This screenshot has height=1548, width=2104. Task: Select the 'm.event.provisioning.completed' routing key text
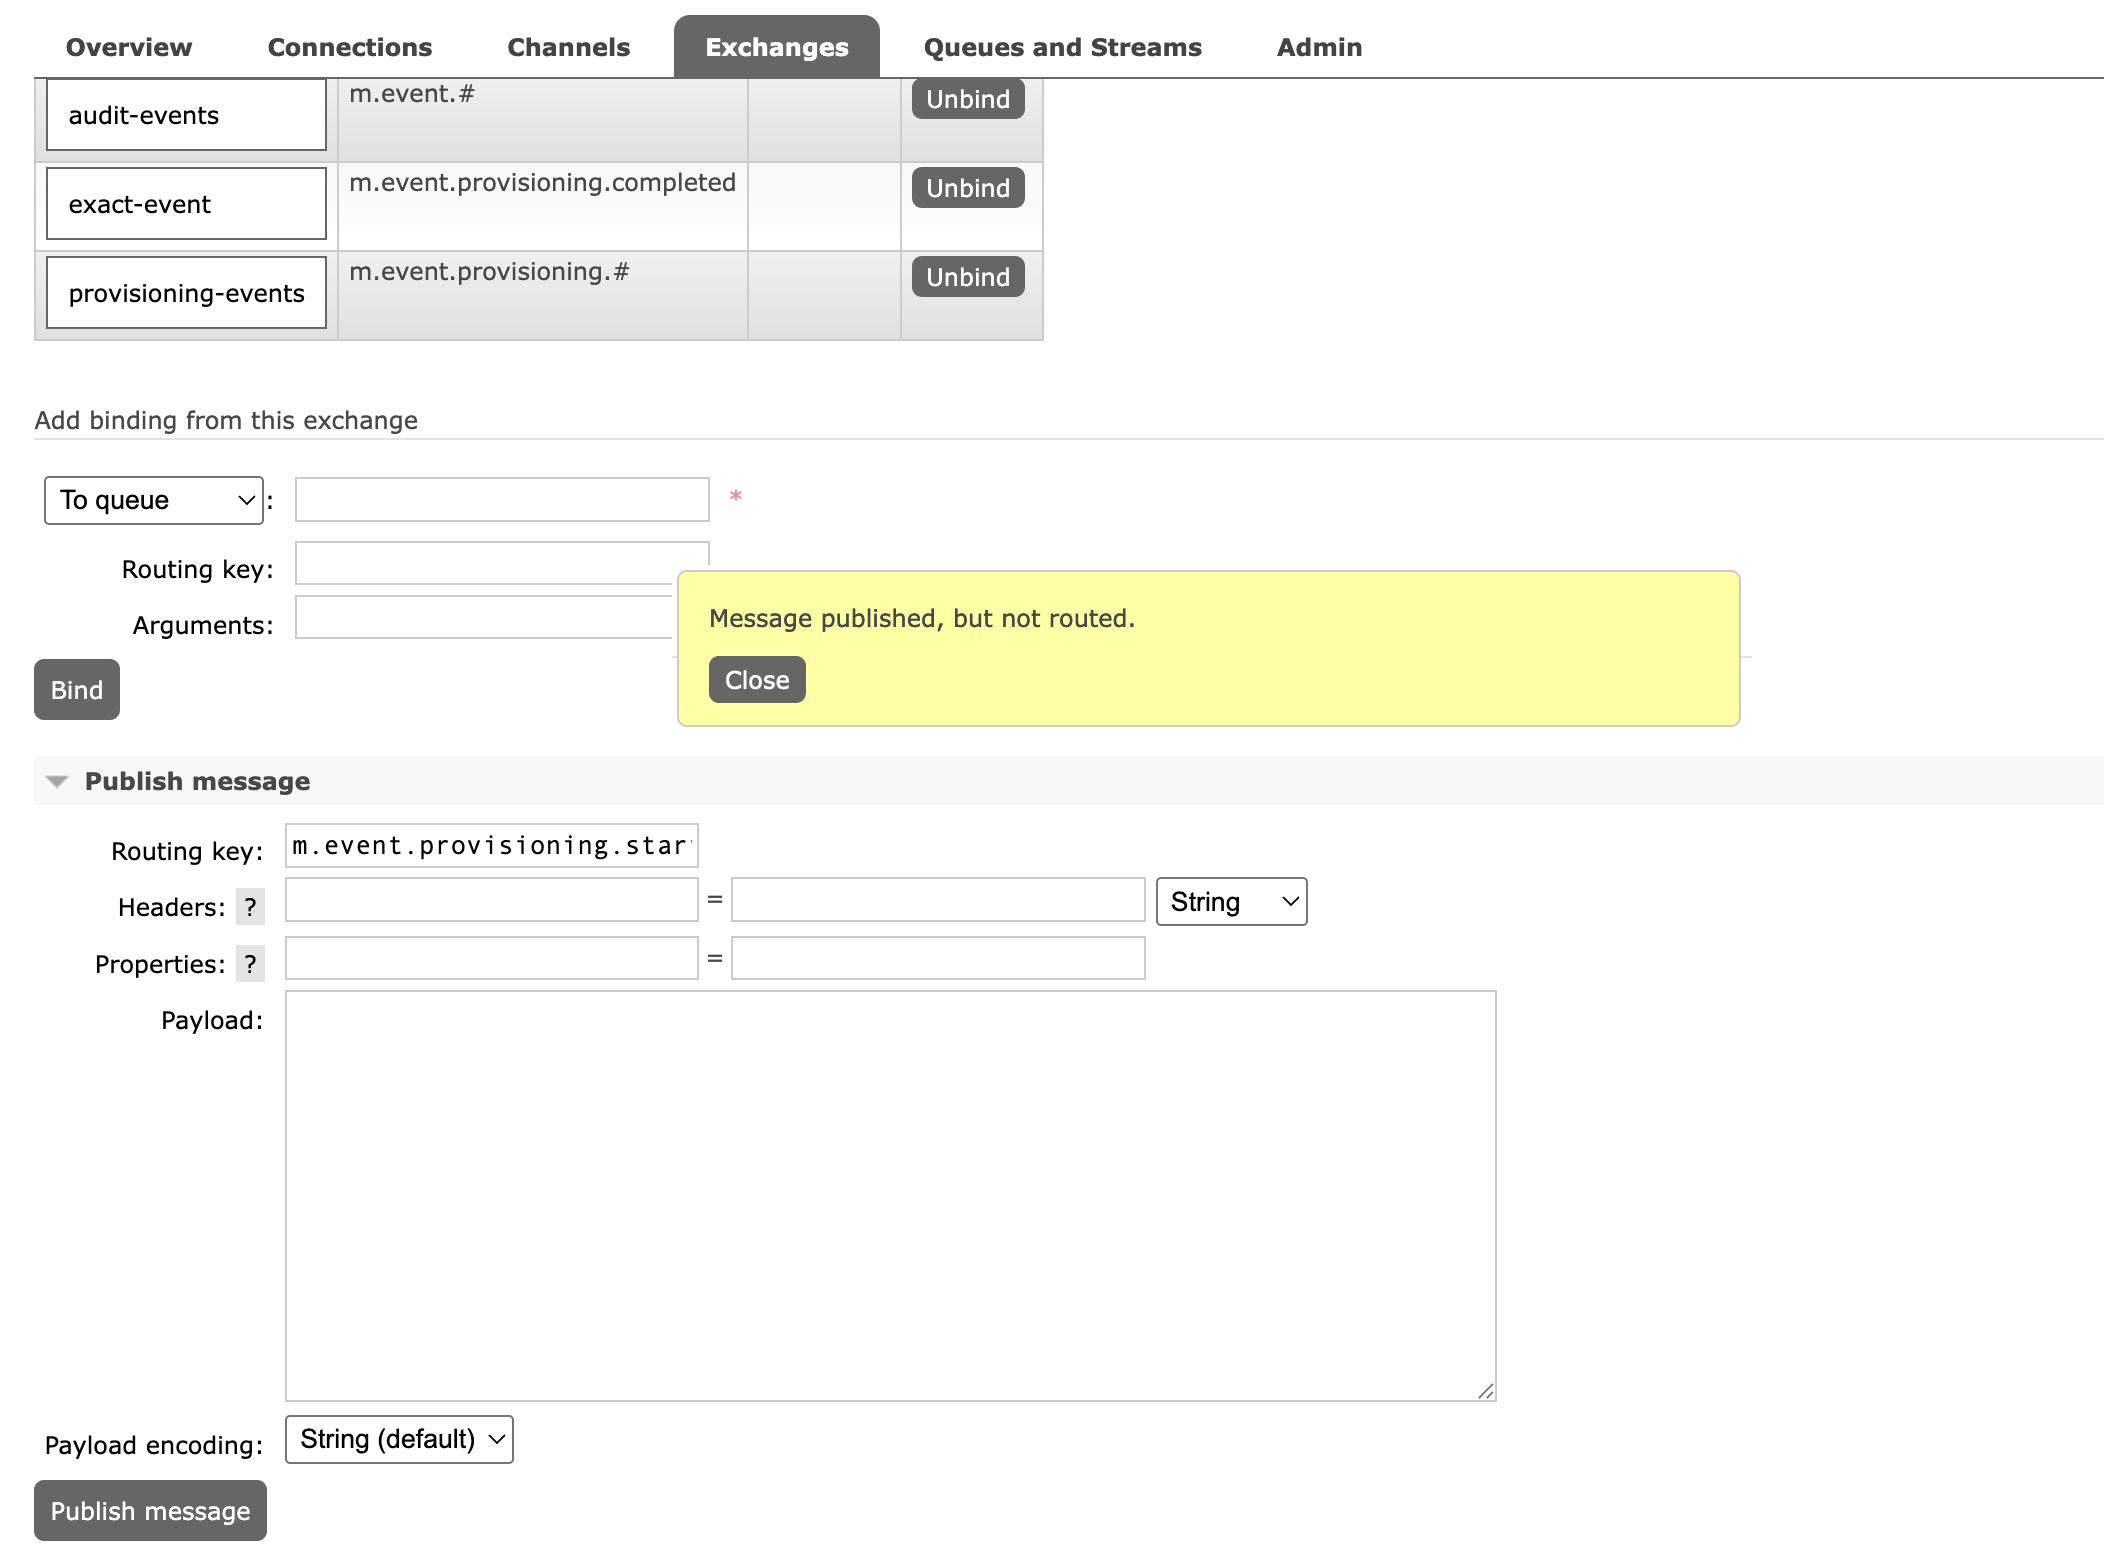pos(542,182)
